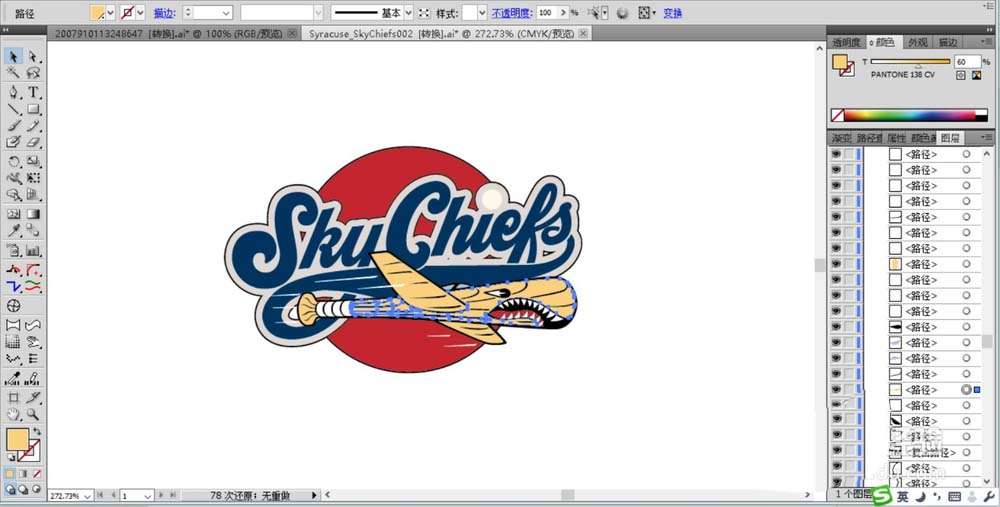Open the stroke weight dropdown
This screenshot has height=507, width=1000.
point(226,13)
